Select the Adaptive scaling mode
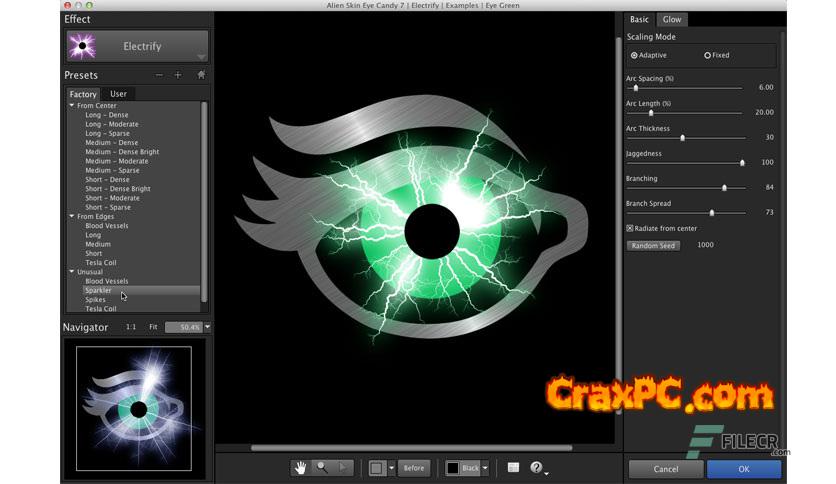Viewport: 836px width, 484px height. click(634, 56)
